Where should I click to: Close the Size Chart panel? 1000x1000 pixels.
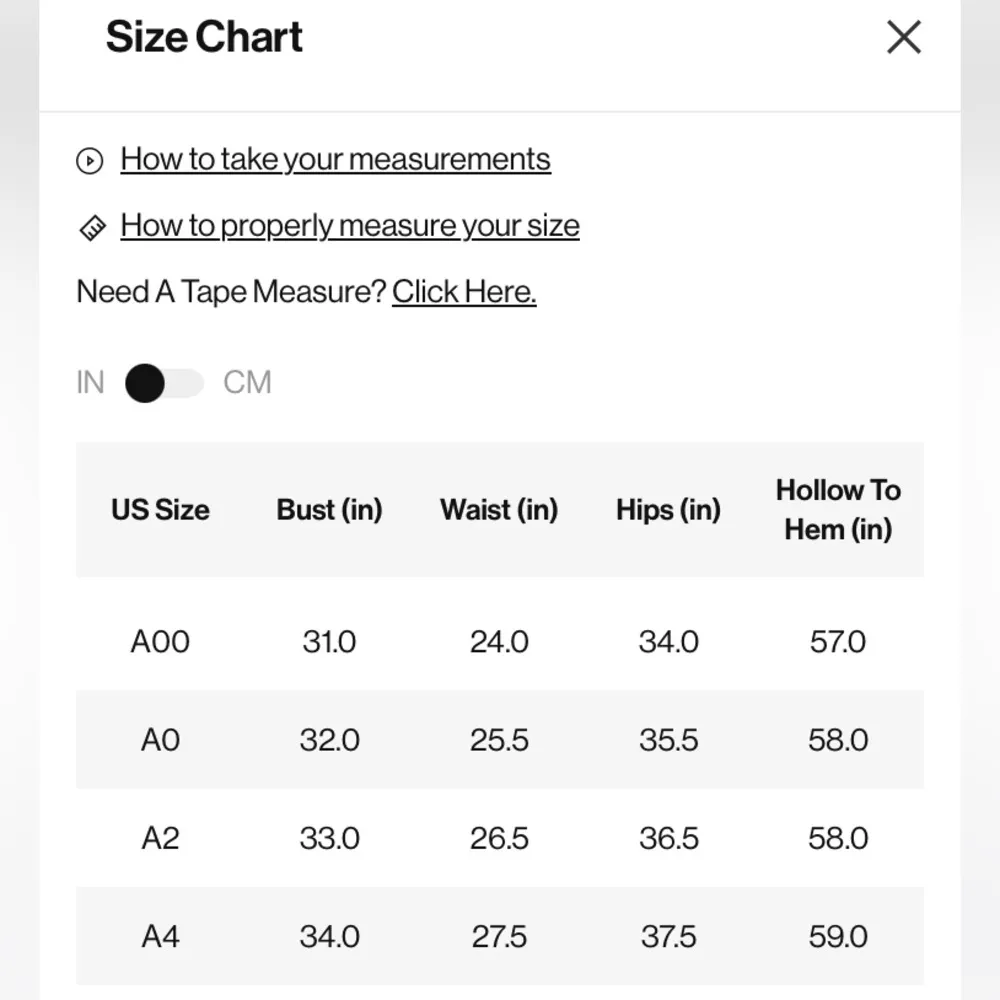tap(903, 38)
